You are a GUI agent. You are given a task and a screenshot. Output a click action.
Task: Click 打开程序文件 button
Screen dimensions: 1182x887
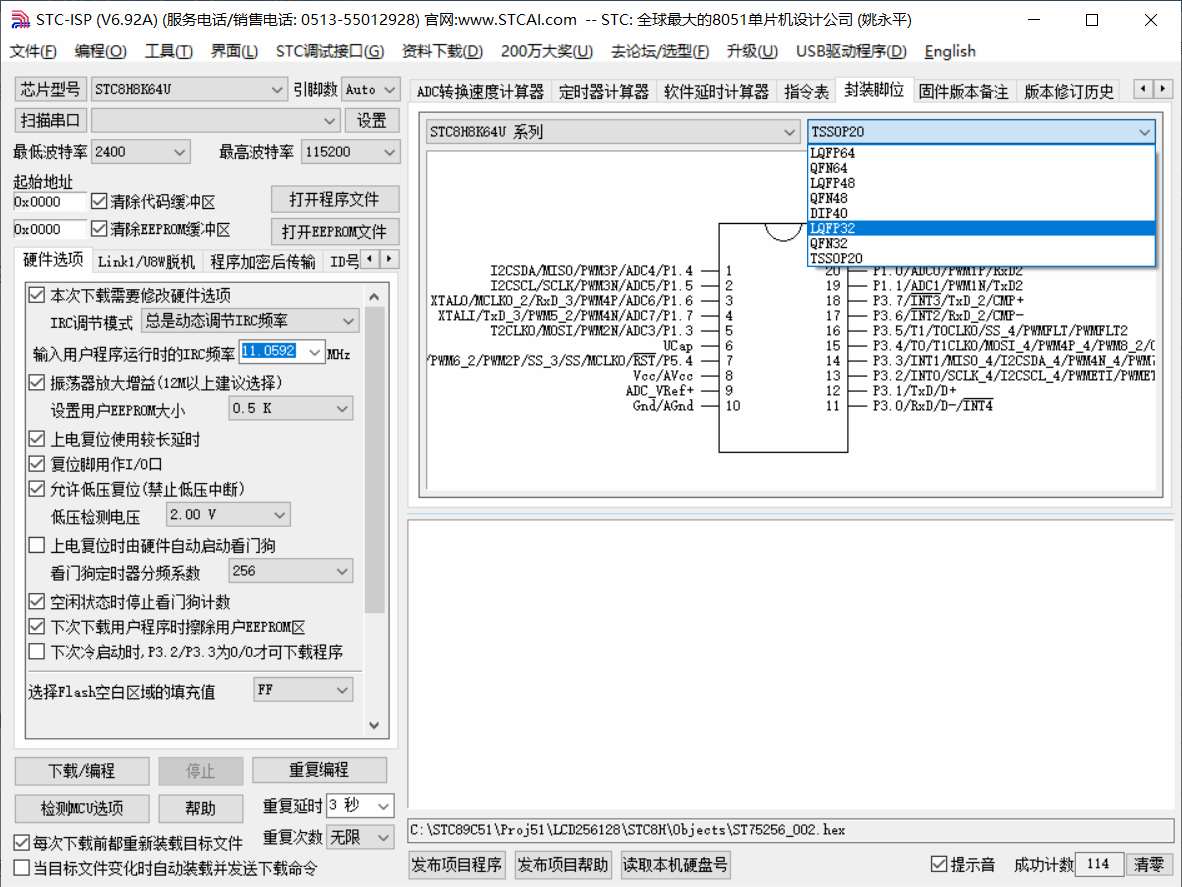pyautogui.click(x=335, y=199)
